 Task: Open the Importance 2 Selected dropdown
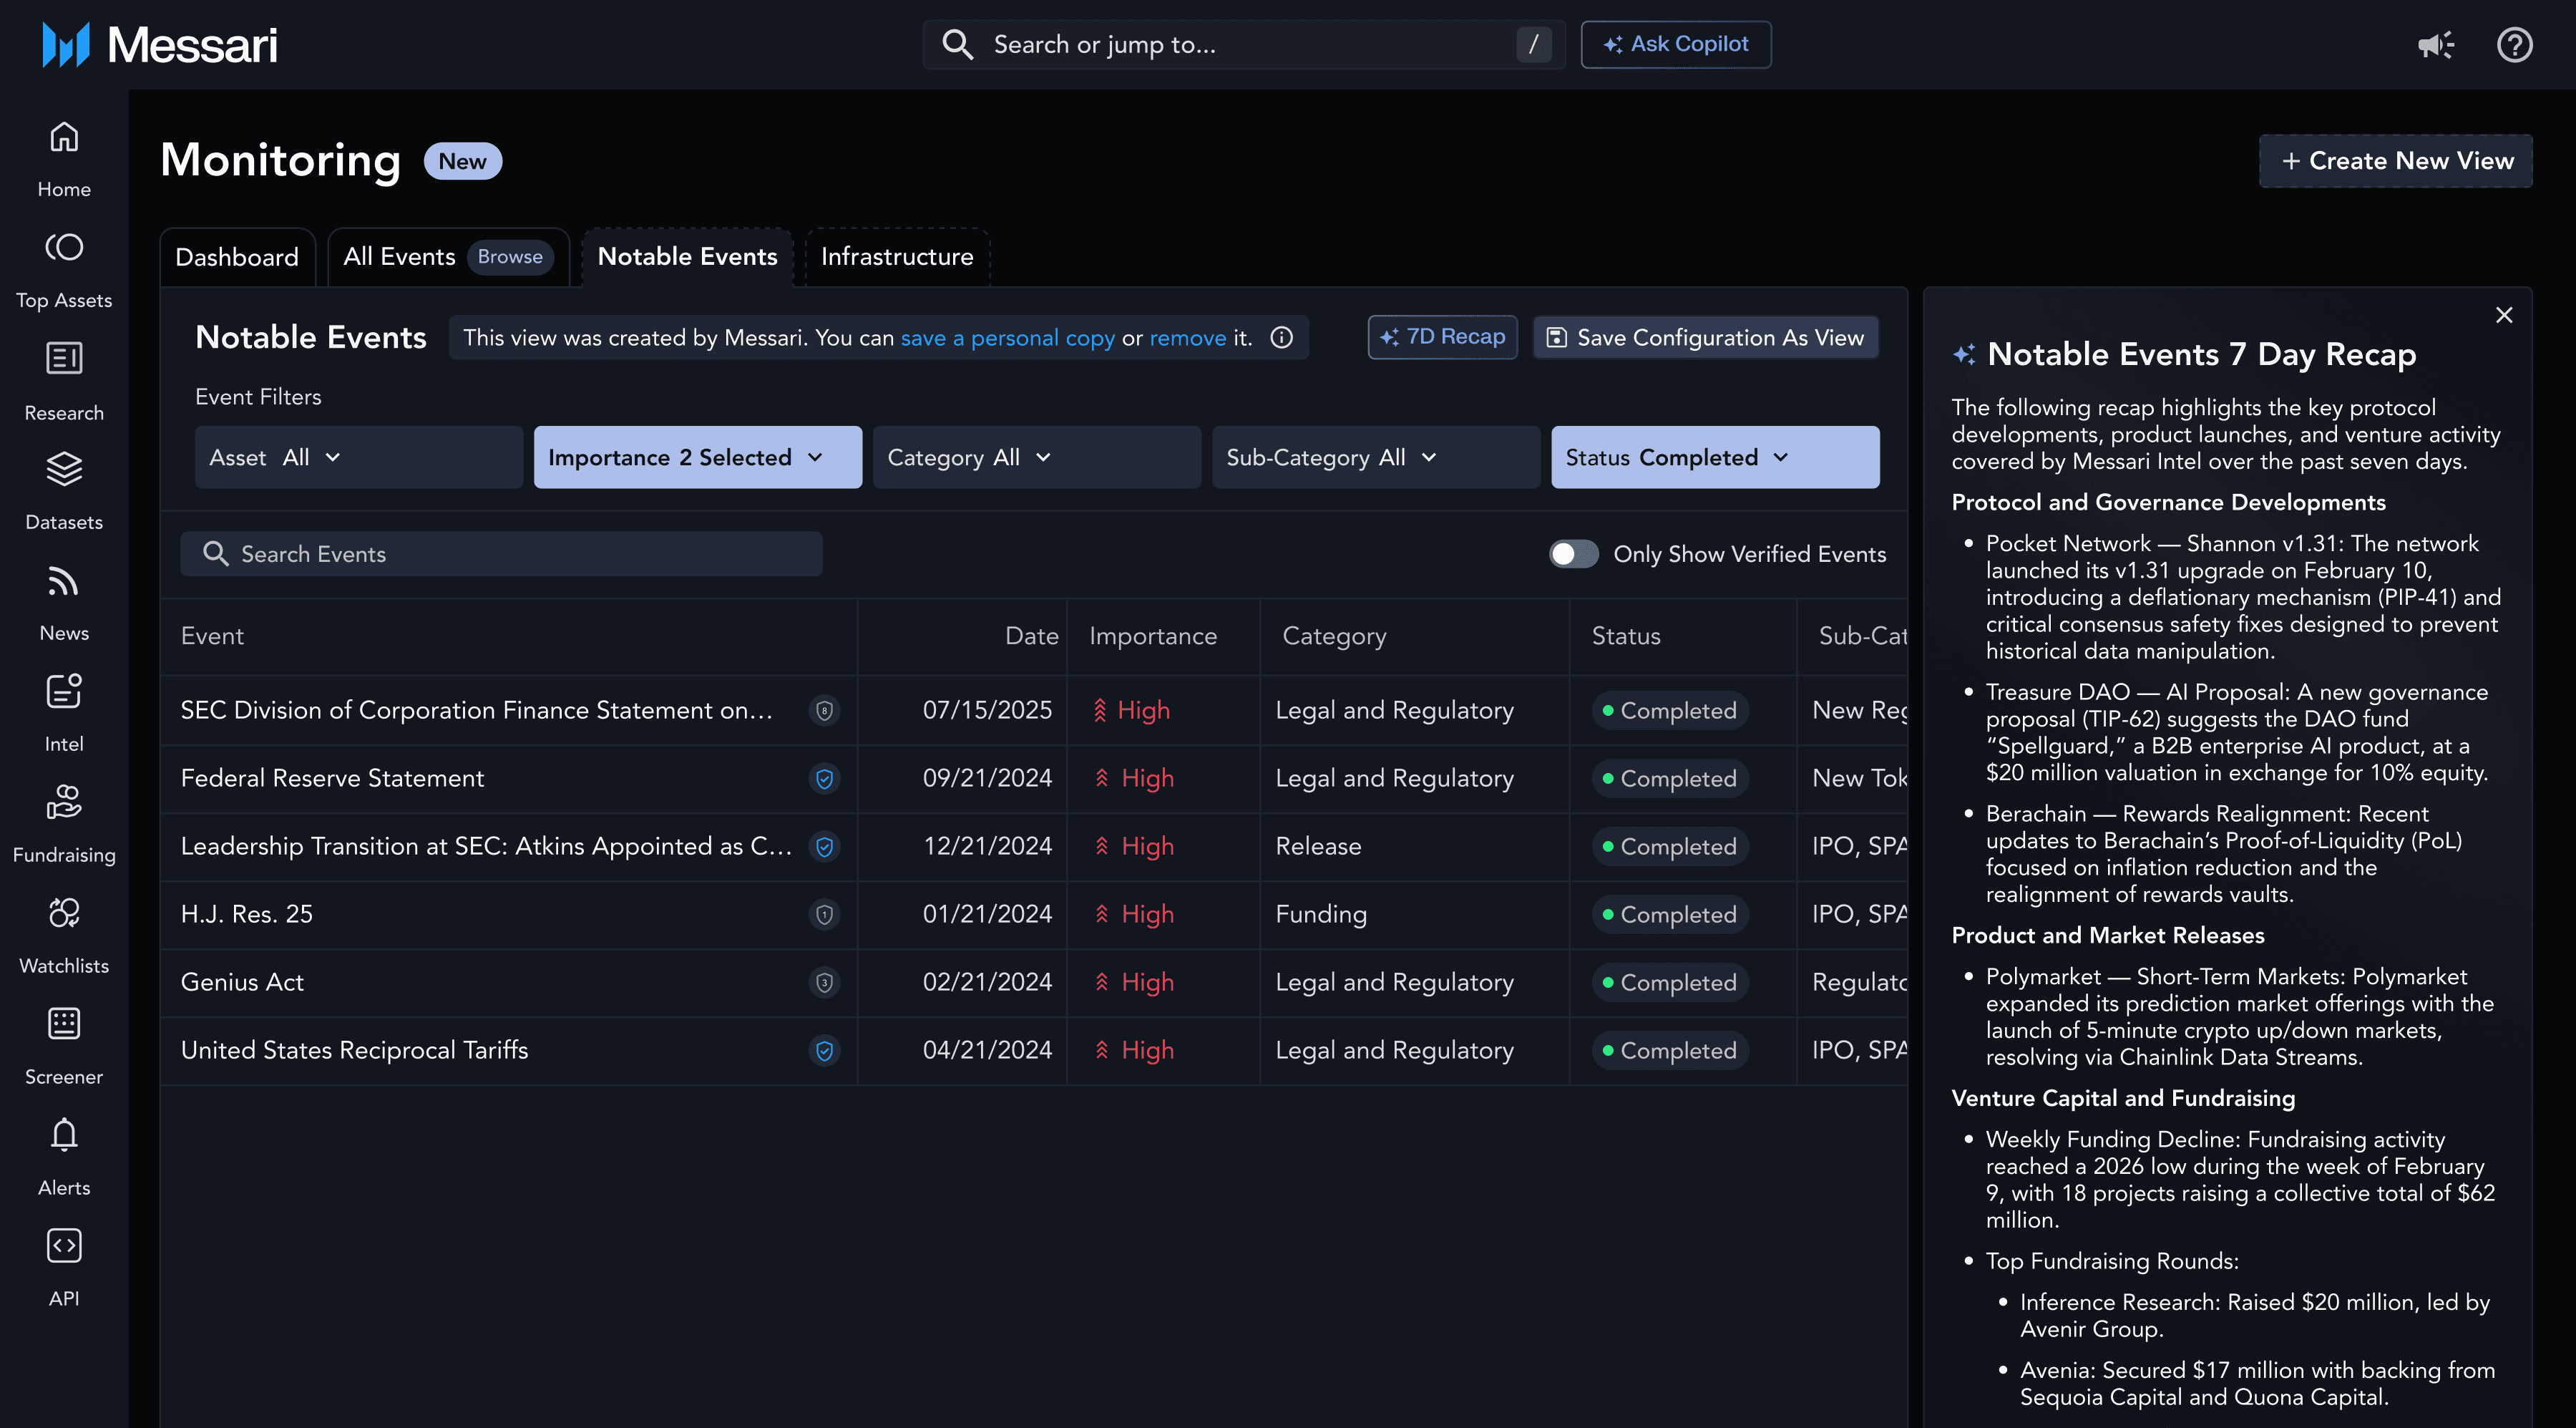coord(697,458)
